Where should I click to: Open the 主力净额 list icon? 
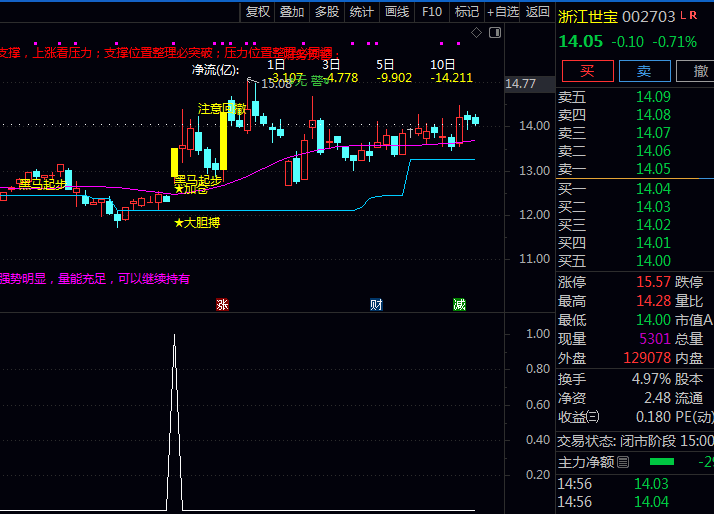[x=623, y=463]
